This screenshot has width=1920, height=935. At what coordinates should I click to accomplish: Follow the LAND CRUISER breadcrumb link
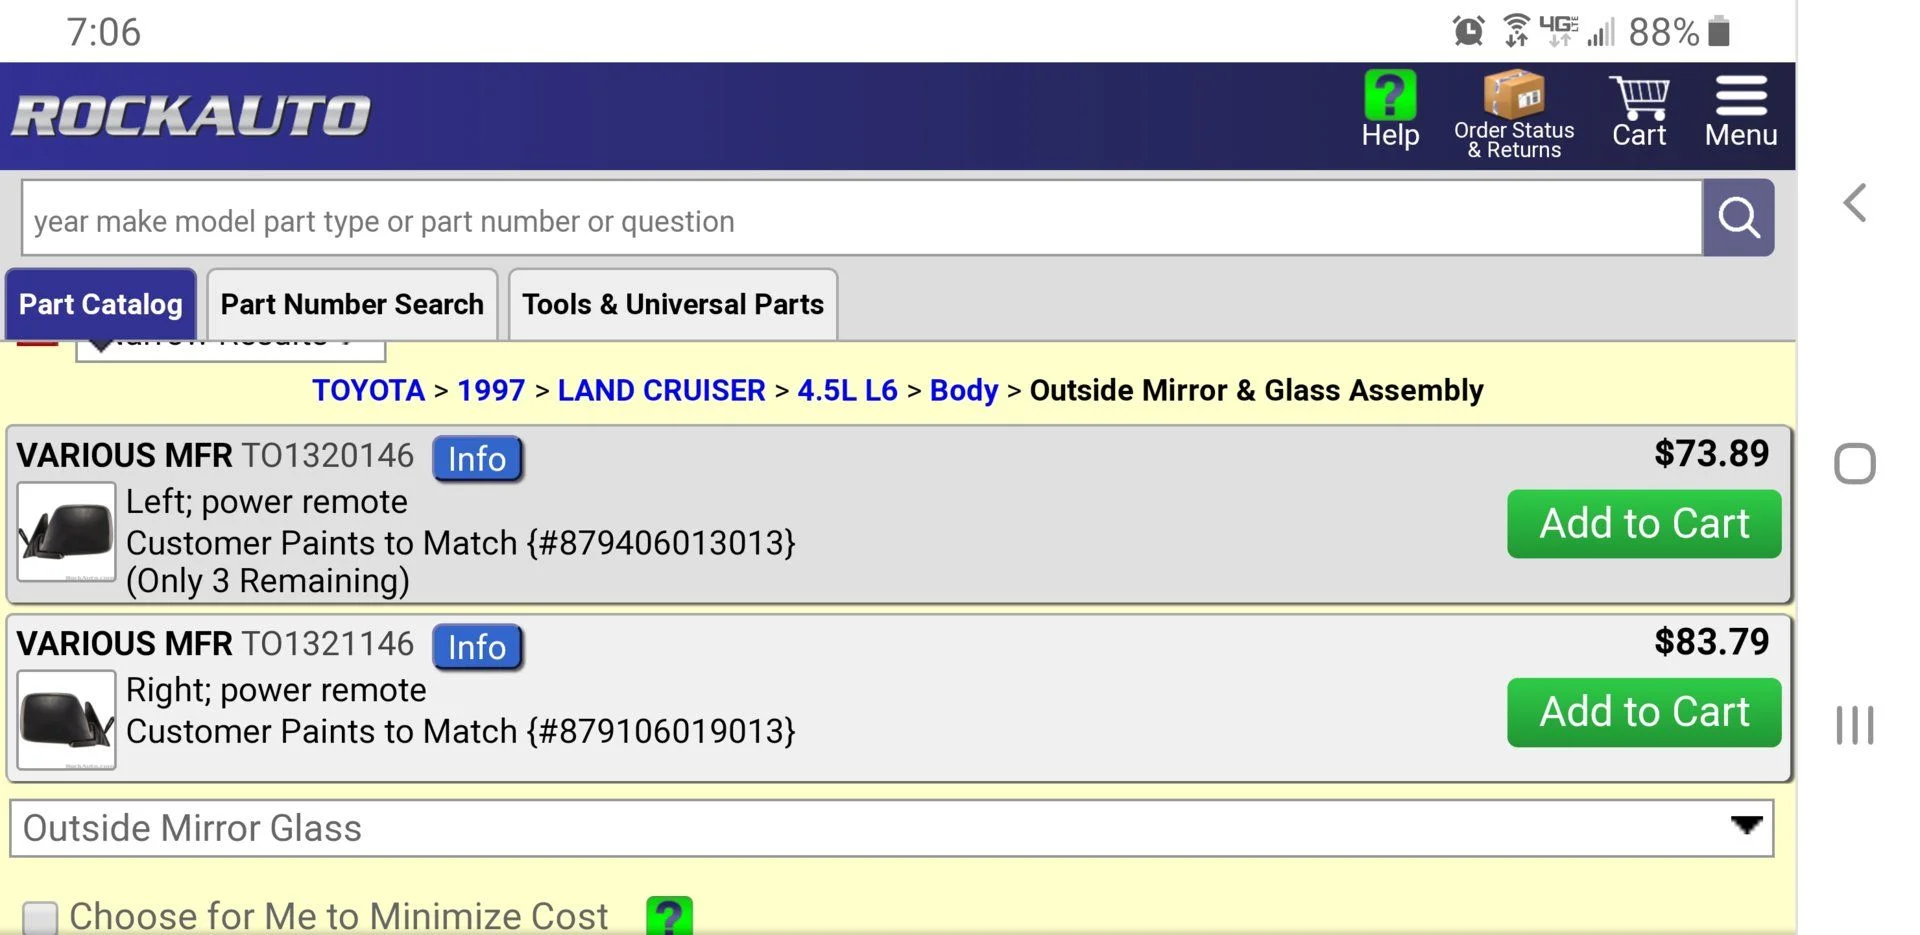click(661, 390)
